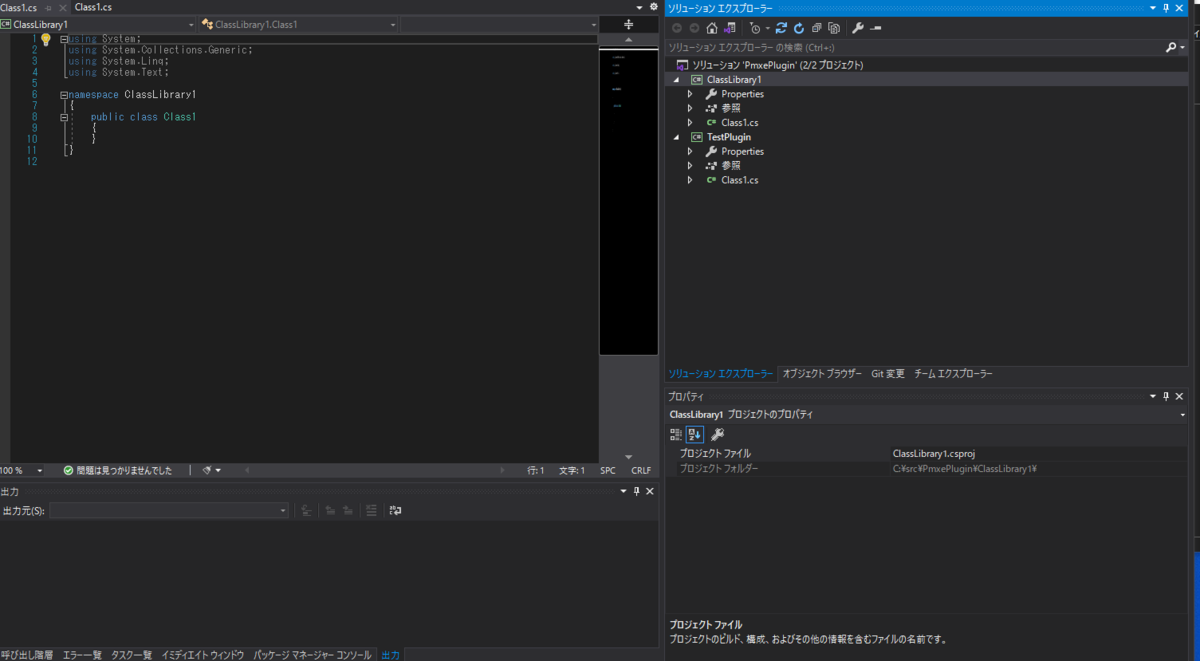
Task: Auto-hide the Solution Explorer with pin icon
Action: [1166, 7]
